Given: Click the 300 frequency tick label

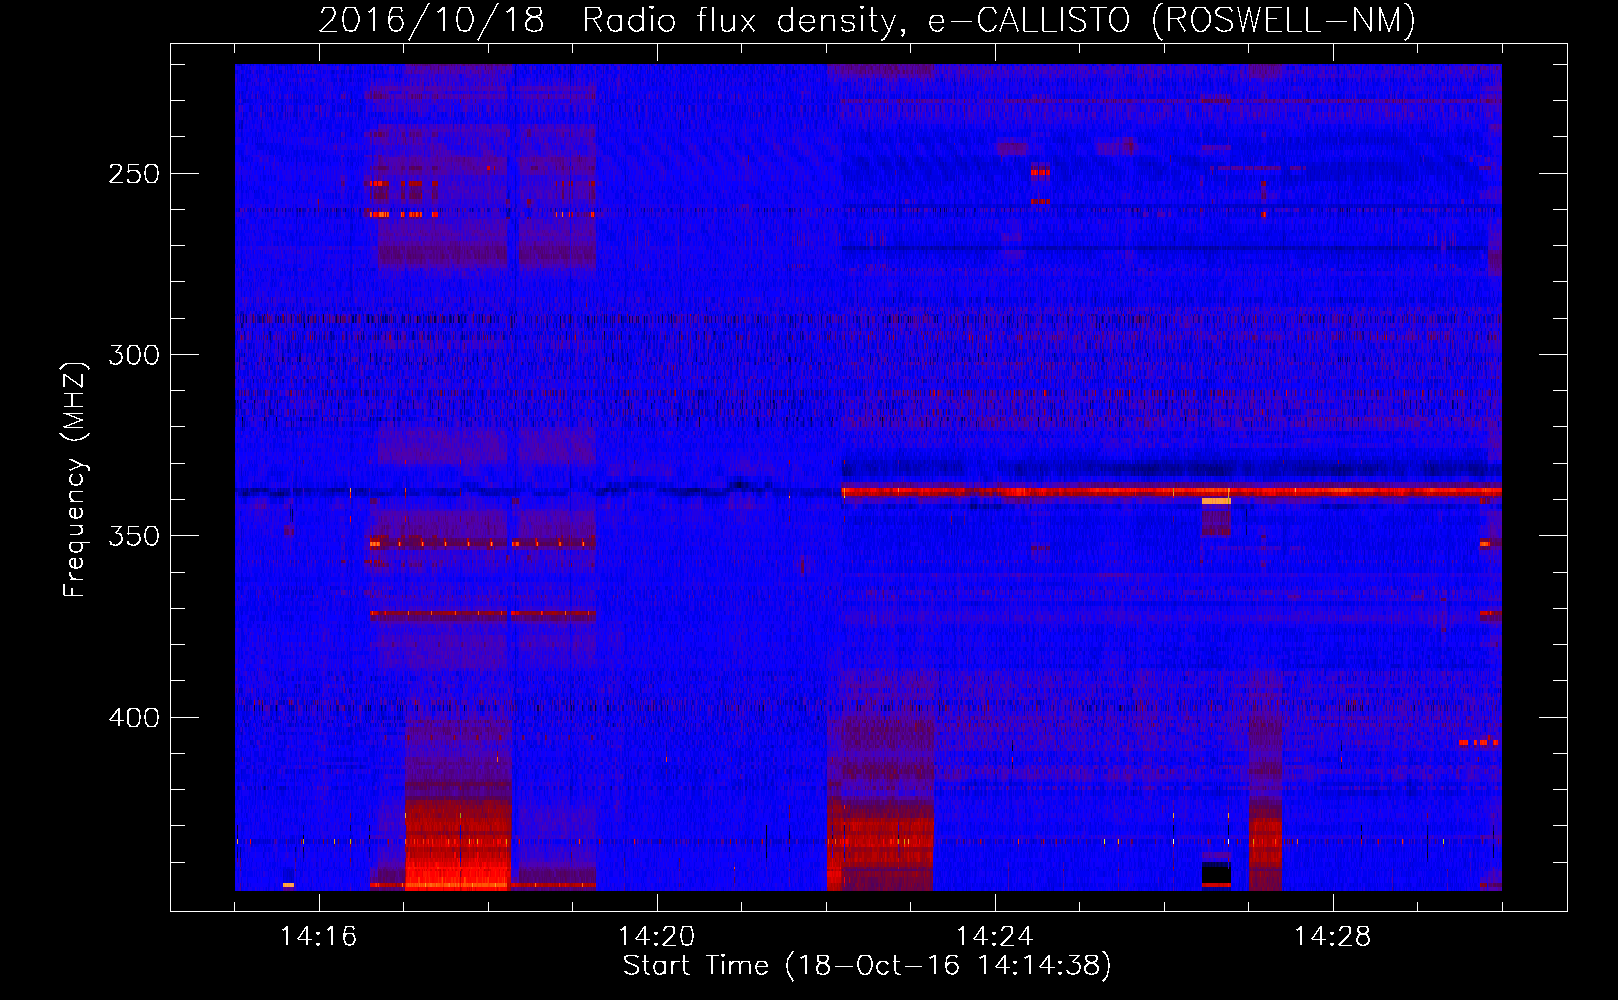Looking at the screenshot, I should [134, 355].
